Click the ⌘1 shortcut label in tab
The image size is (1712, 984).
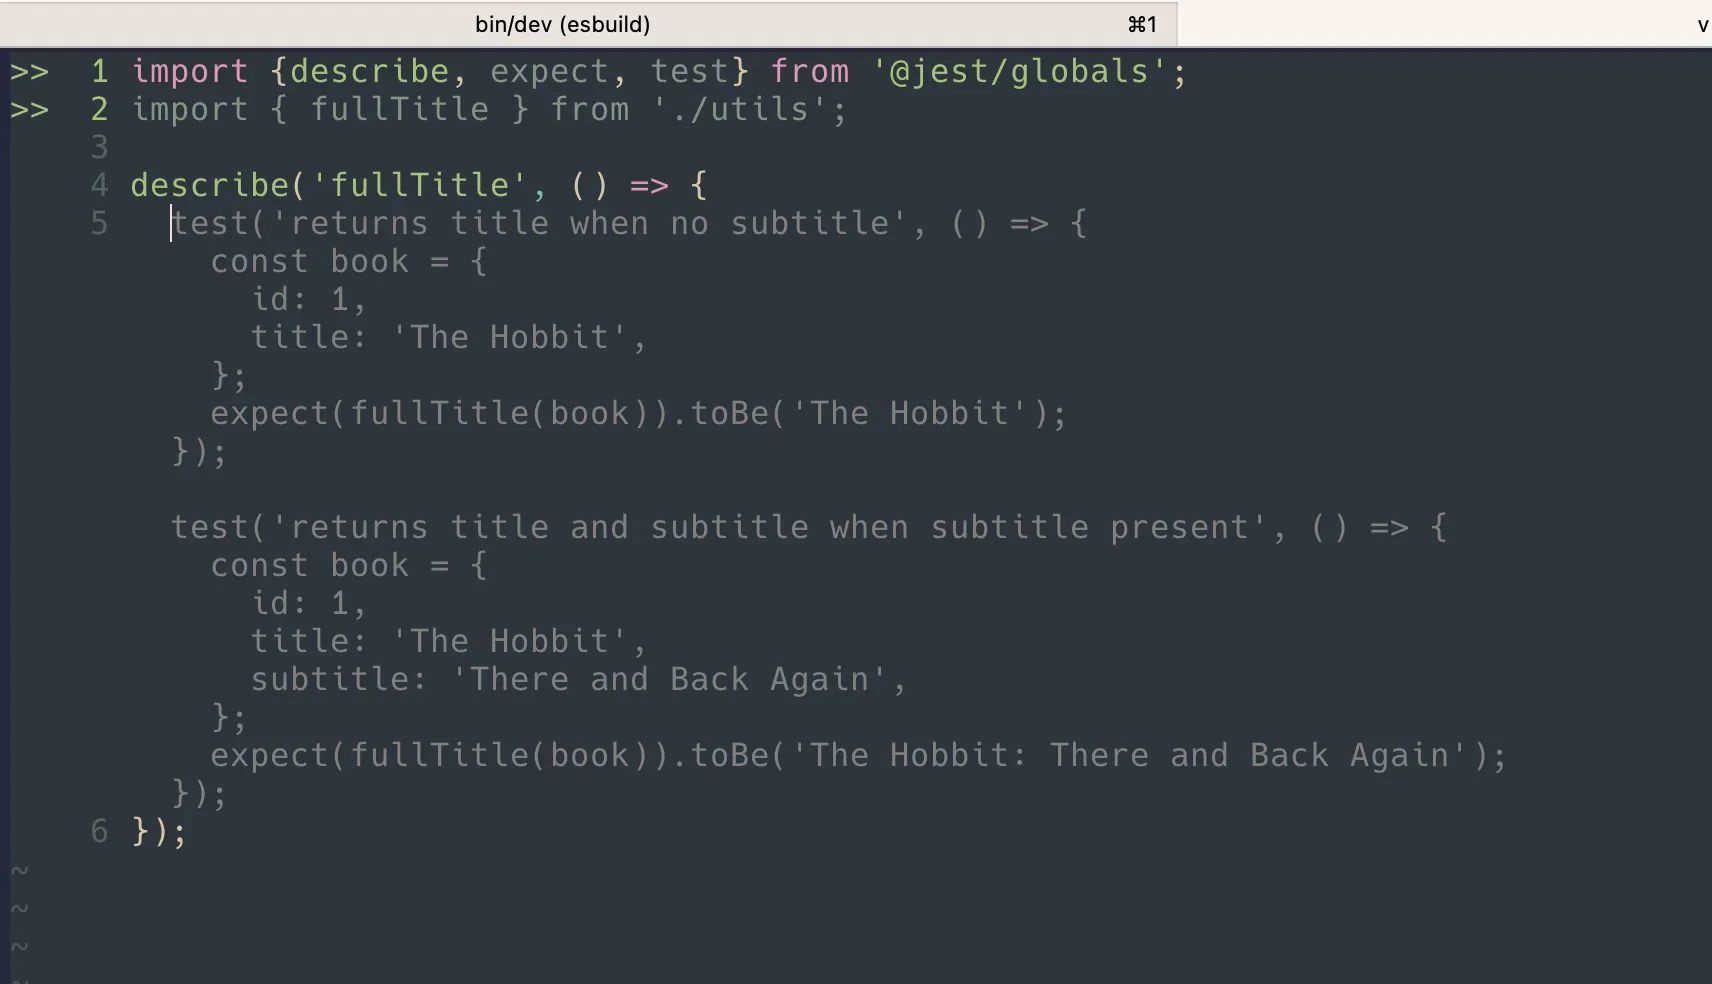[x=1142, y=24]
